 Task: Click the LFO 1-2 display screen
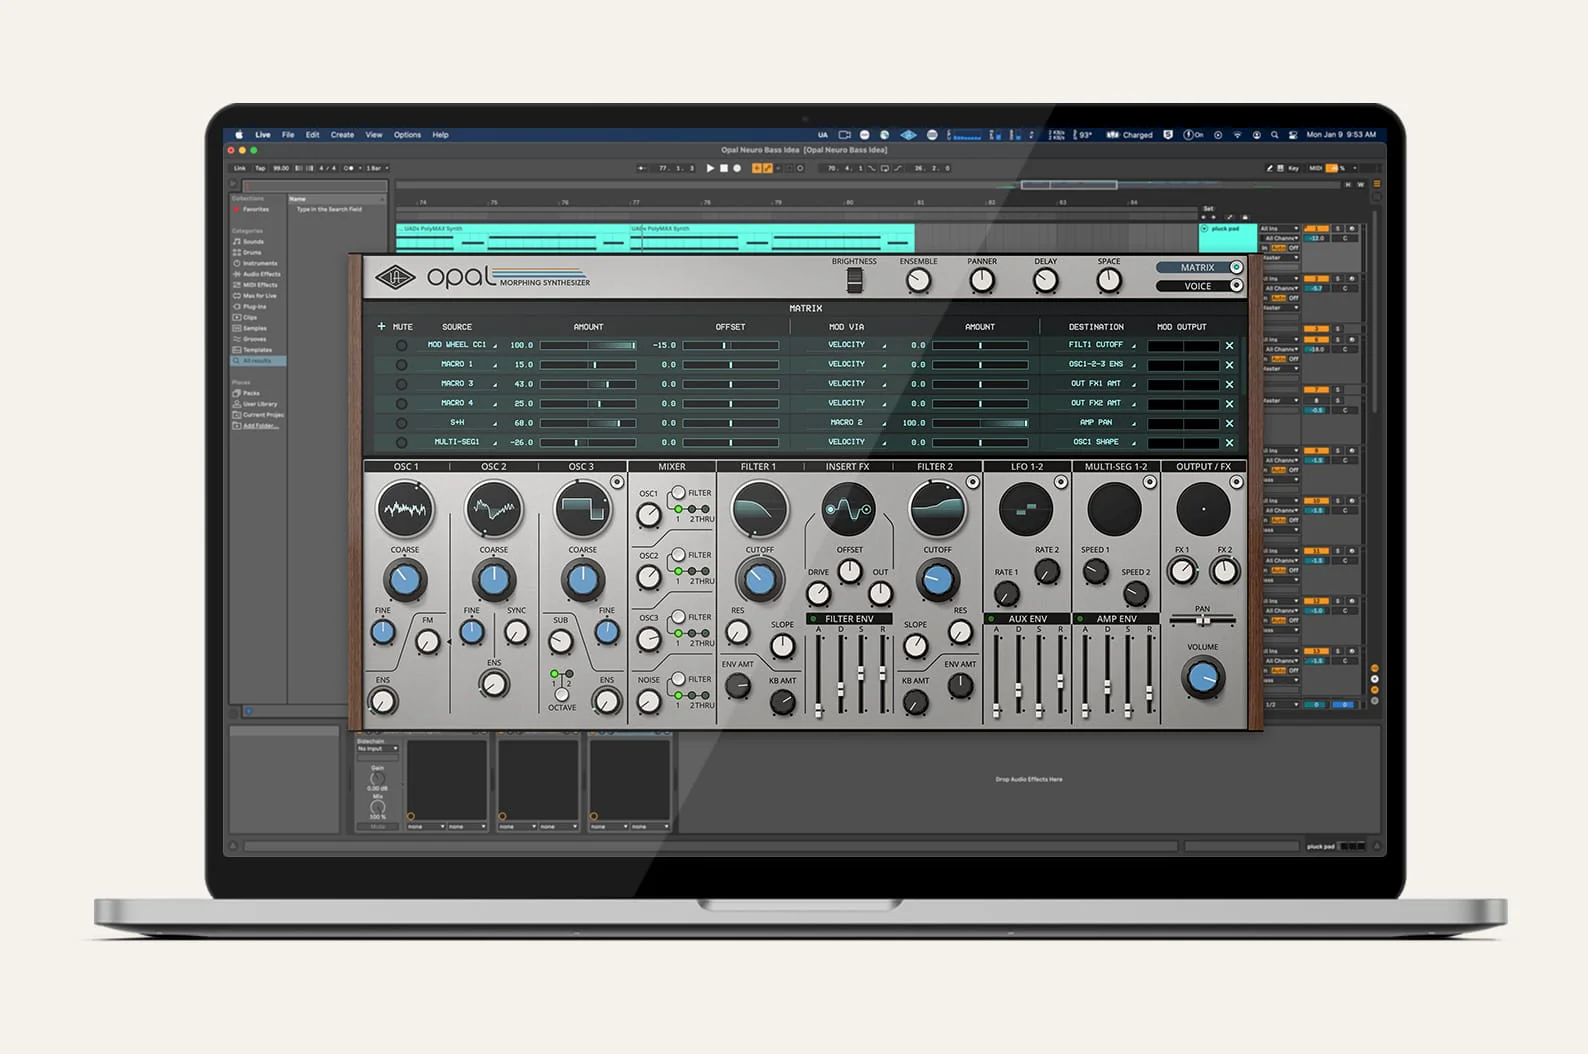click(x=1025, y=509)
